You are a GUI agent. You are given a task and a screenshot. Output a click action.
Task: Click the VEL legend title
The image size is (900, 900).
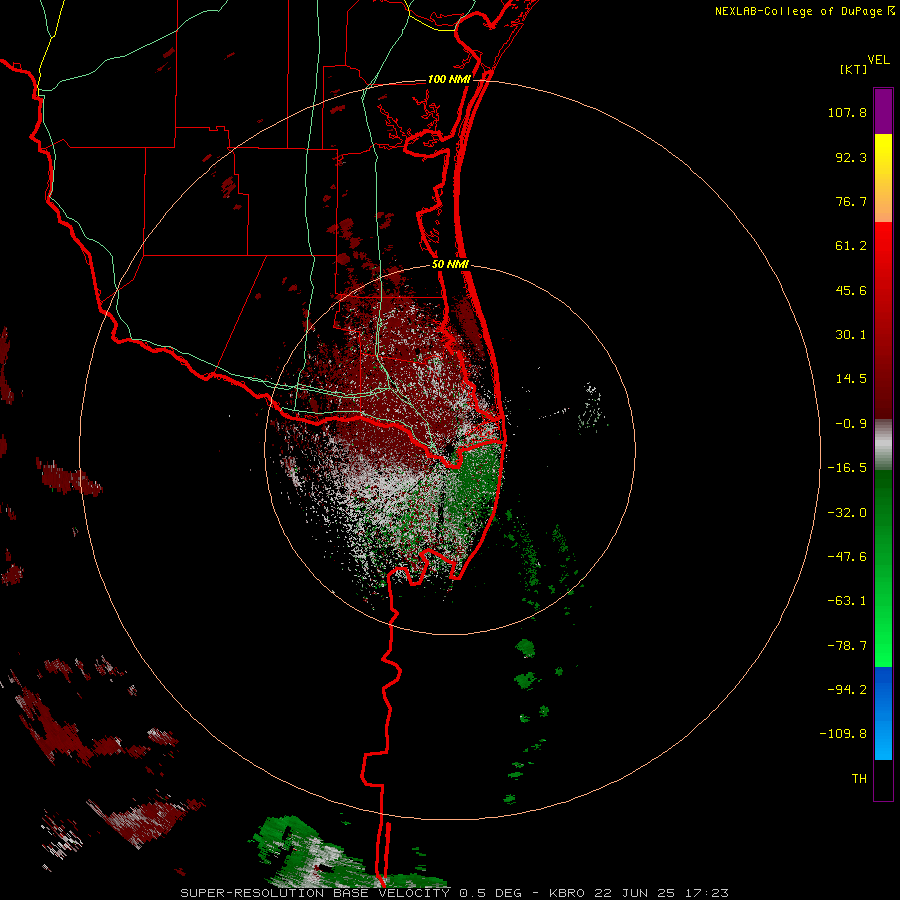(x=878, y=60)
